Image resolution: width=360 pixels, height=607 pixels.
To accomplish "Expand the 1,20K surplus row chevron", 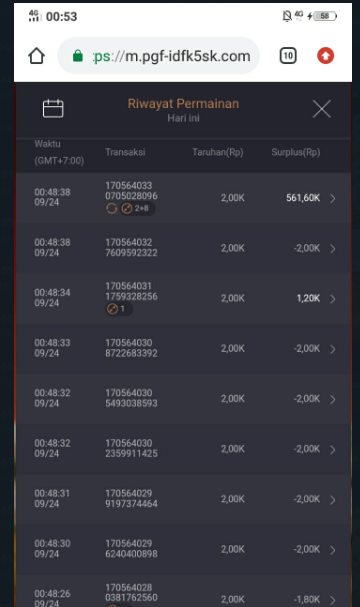I will click(x=333, y=299).
